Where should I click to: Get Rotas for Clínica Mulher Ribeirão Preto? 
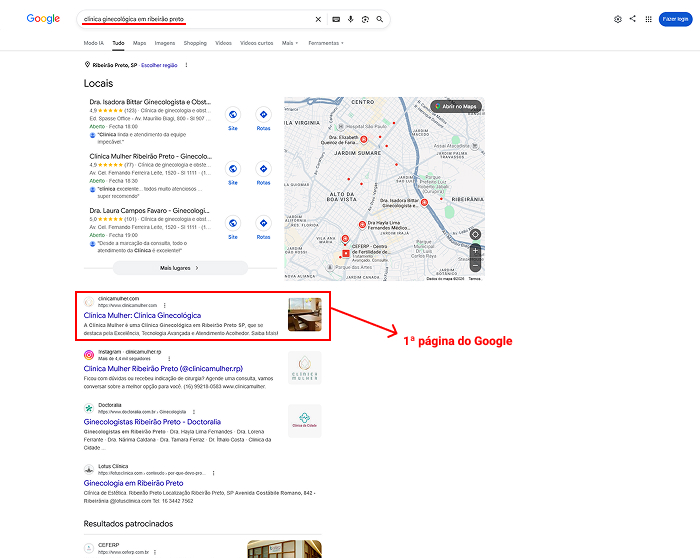click(263, 173)
